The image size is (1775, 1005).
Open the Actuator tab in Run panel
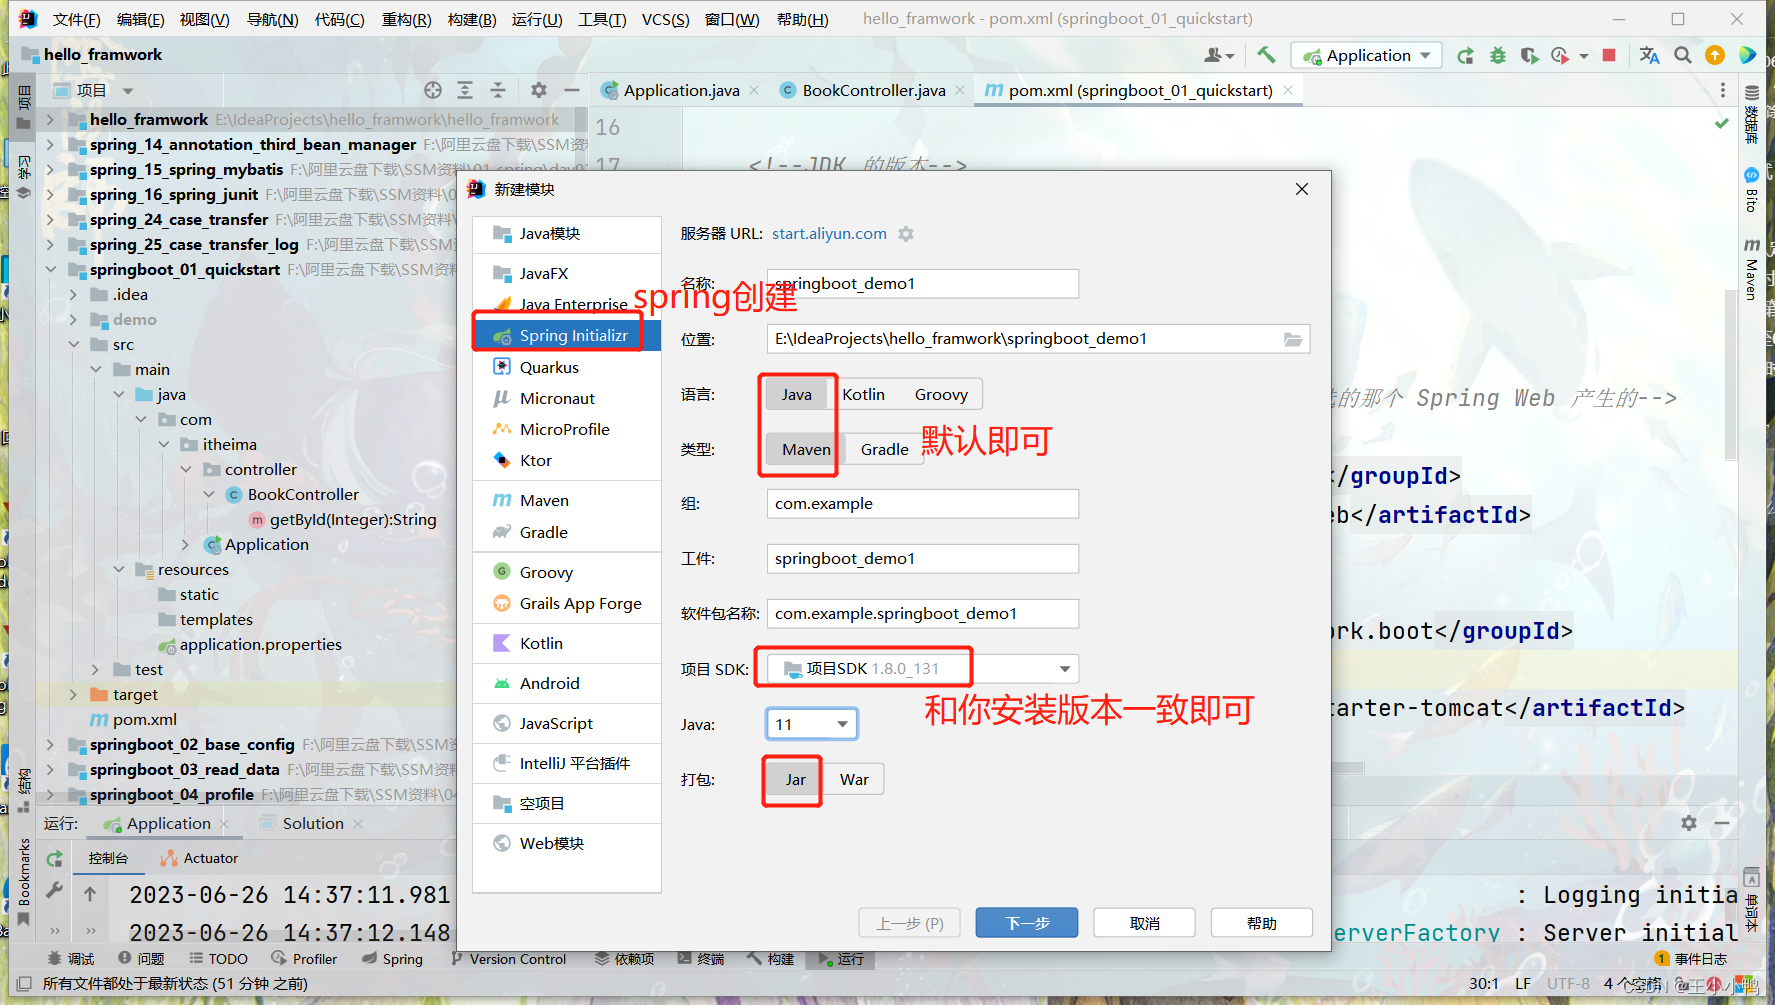199,858
